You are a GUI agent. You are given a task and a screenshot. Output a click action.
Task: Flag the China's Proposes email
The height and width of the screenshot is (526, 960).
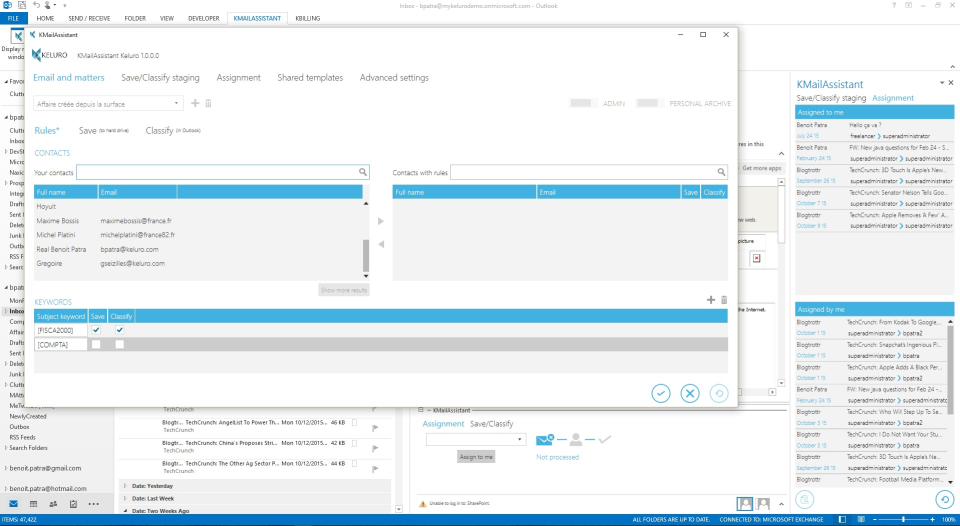click(x=375, y=448)
